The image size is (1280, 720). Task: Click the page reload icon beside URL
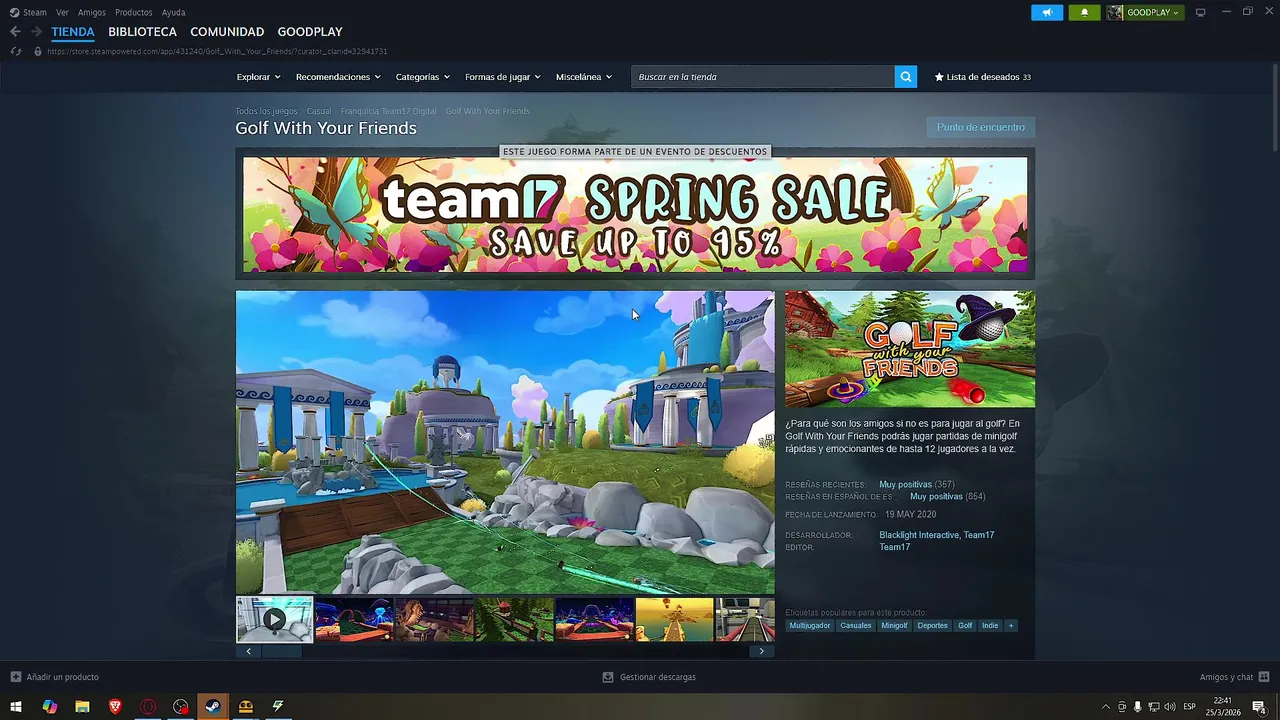pyautogui.click(x=15, y=51)
